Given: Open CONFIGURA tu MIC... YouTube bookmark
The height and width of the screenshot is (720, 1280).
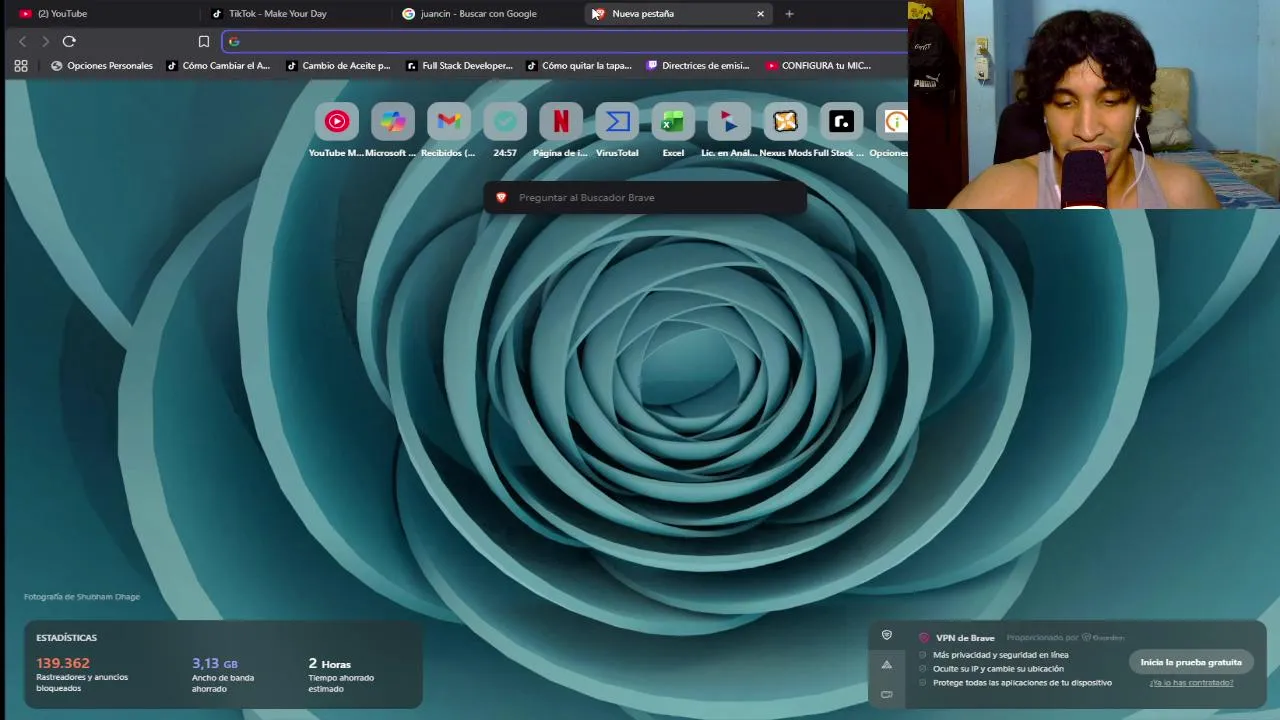Looking at the screenshot, I should pos(818,66).
